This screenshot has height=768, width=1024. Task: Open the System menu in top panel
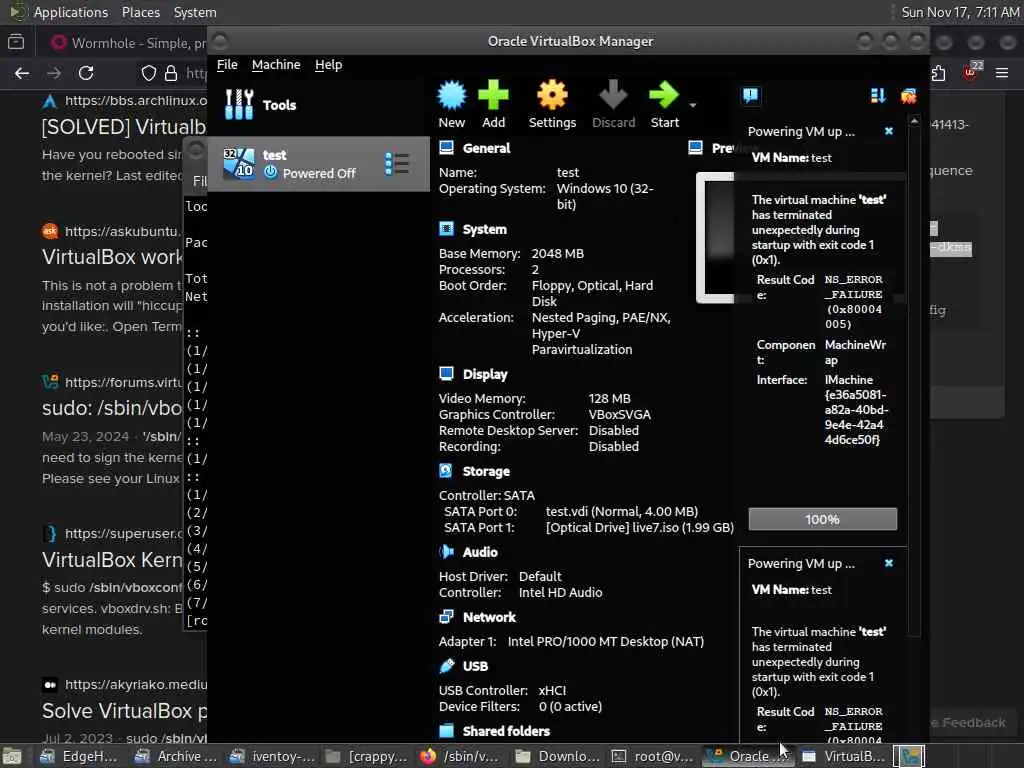tap(195, 12)
